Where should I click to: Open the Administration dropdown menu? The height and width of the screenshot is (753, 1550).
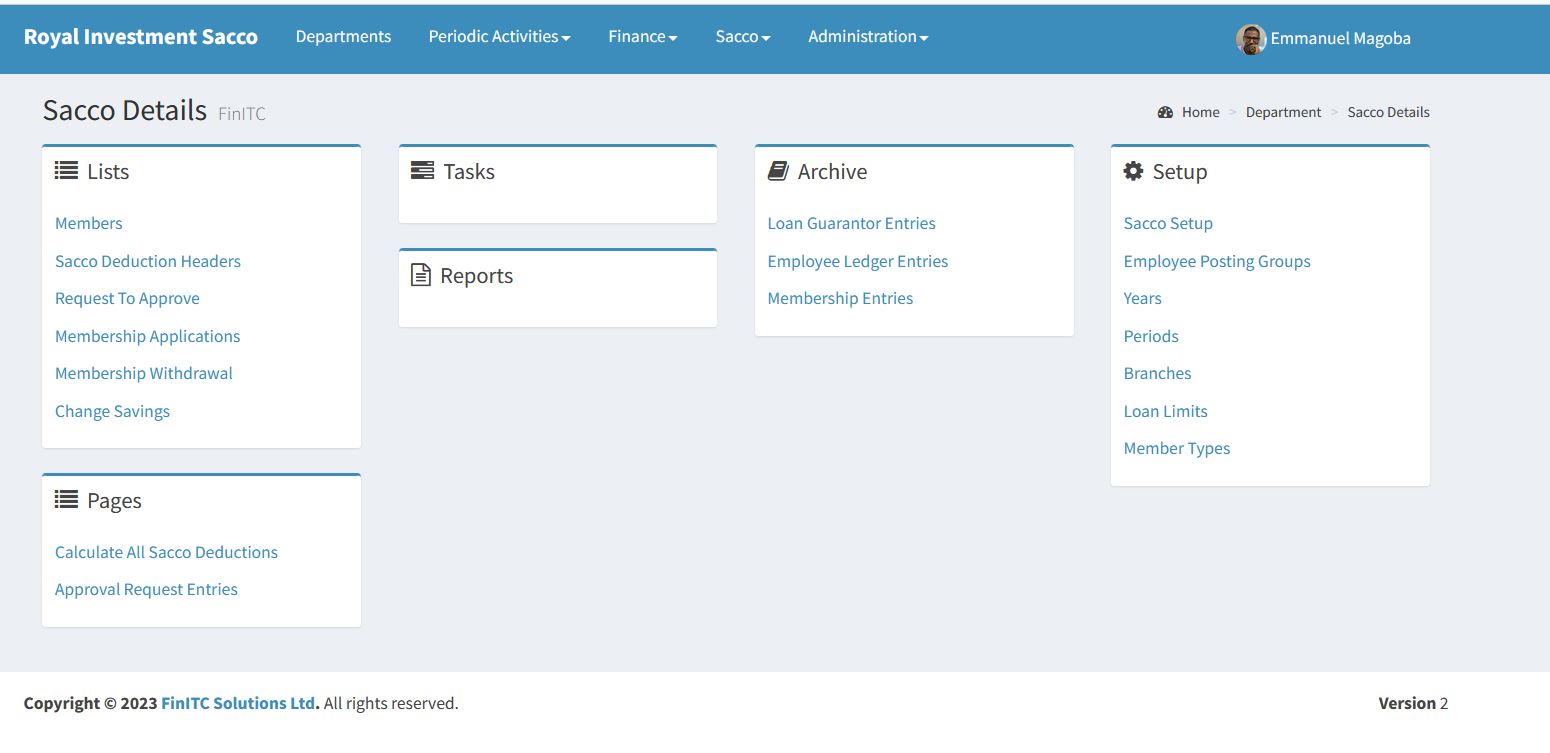(868, 36)
